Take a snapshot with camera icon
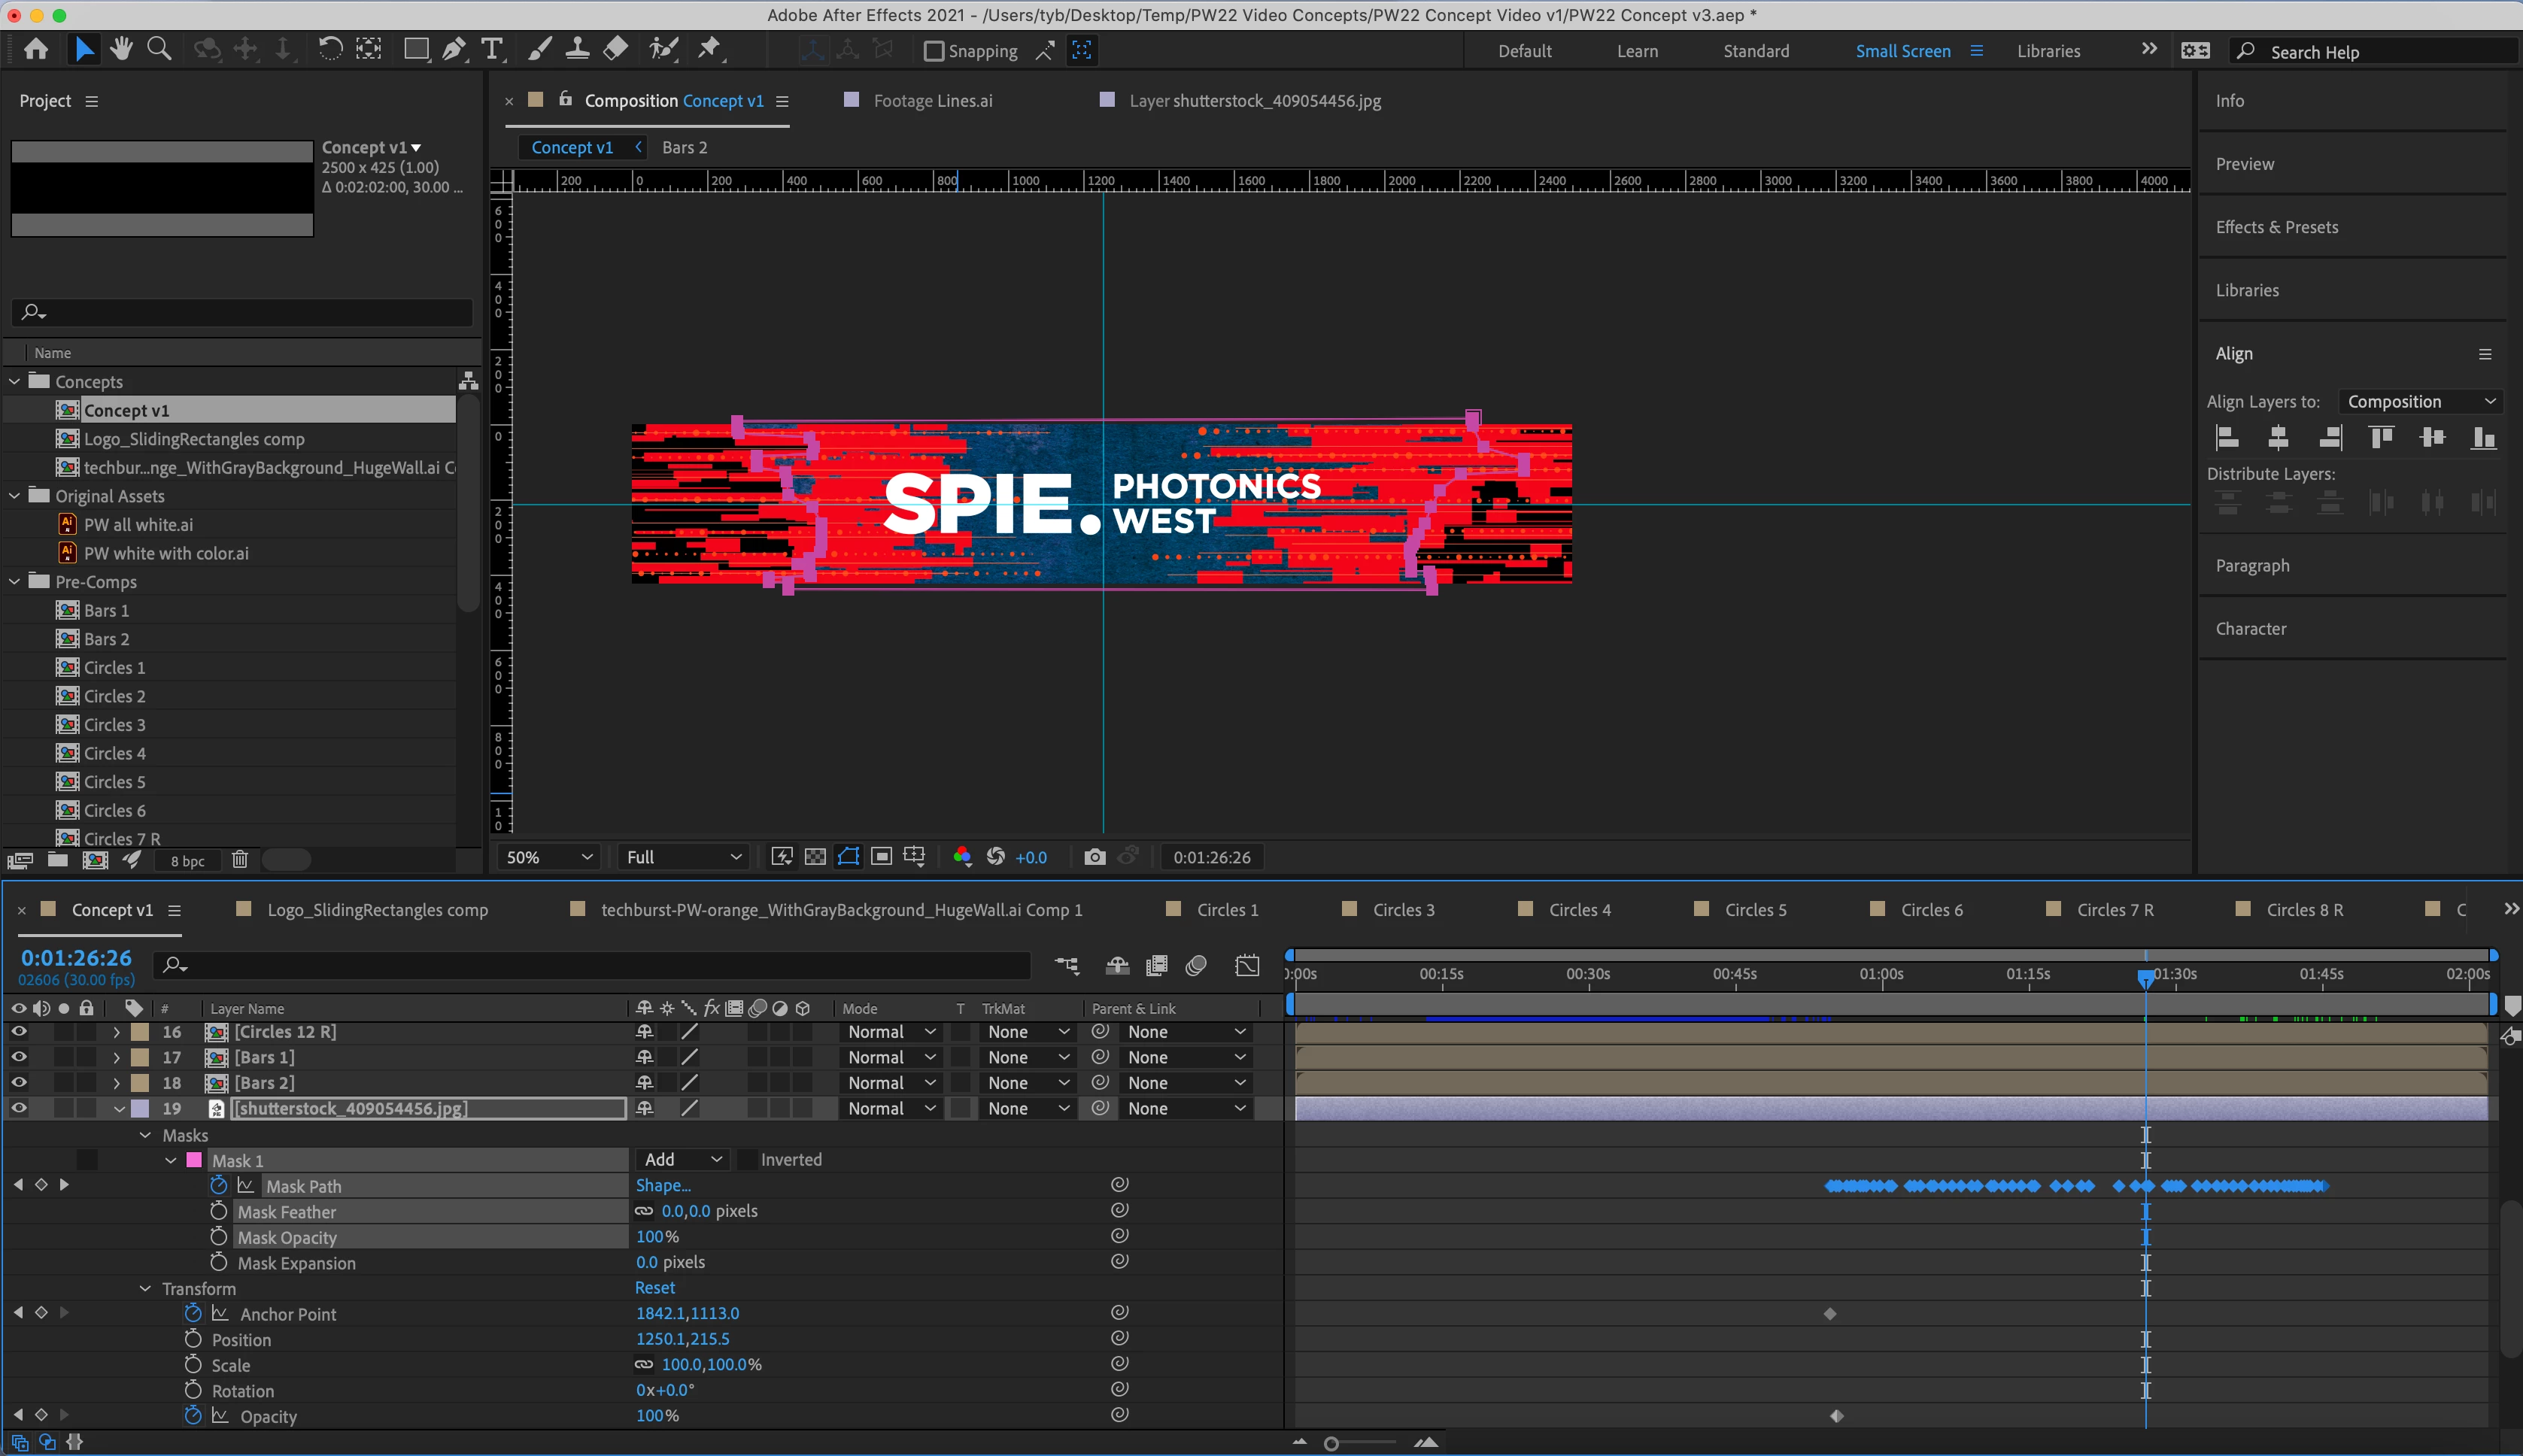Screen dimensions: 2523x1456 pos(1095,857)
